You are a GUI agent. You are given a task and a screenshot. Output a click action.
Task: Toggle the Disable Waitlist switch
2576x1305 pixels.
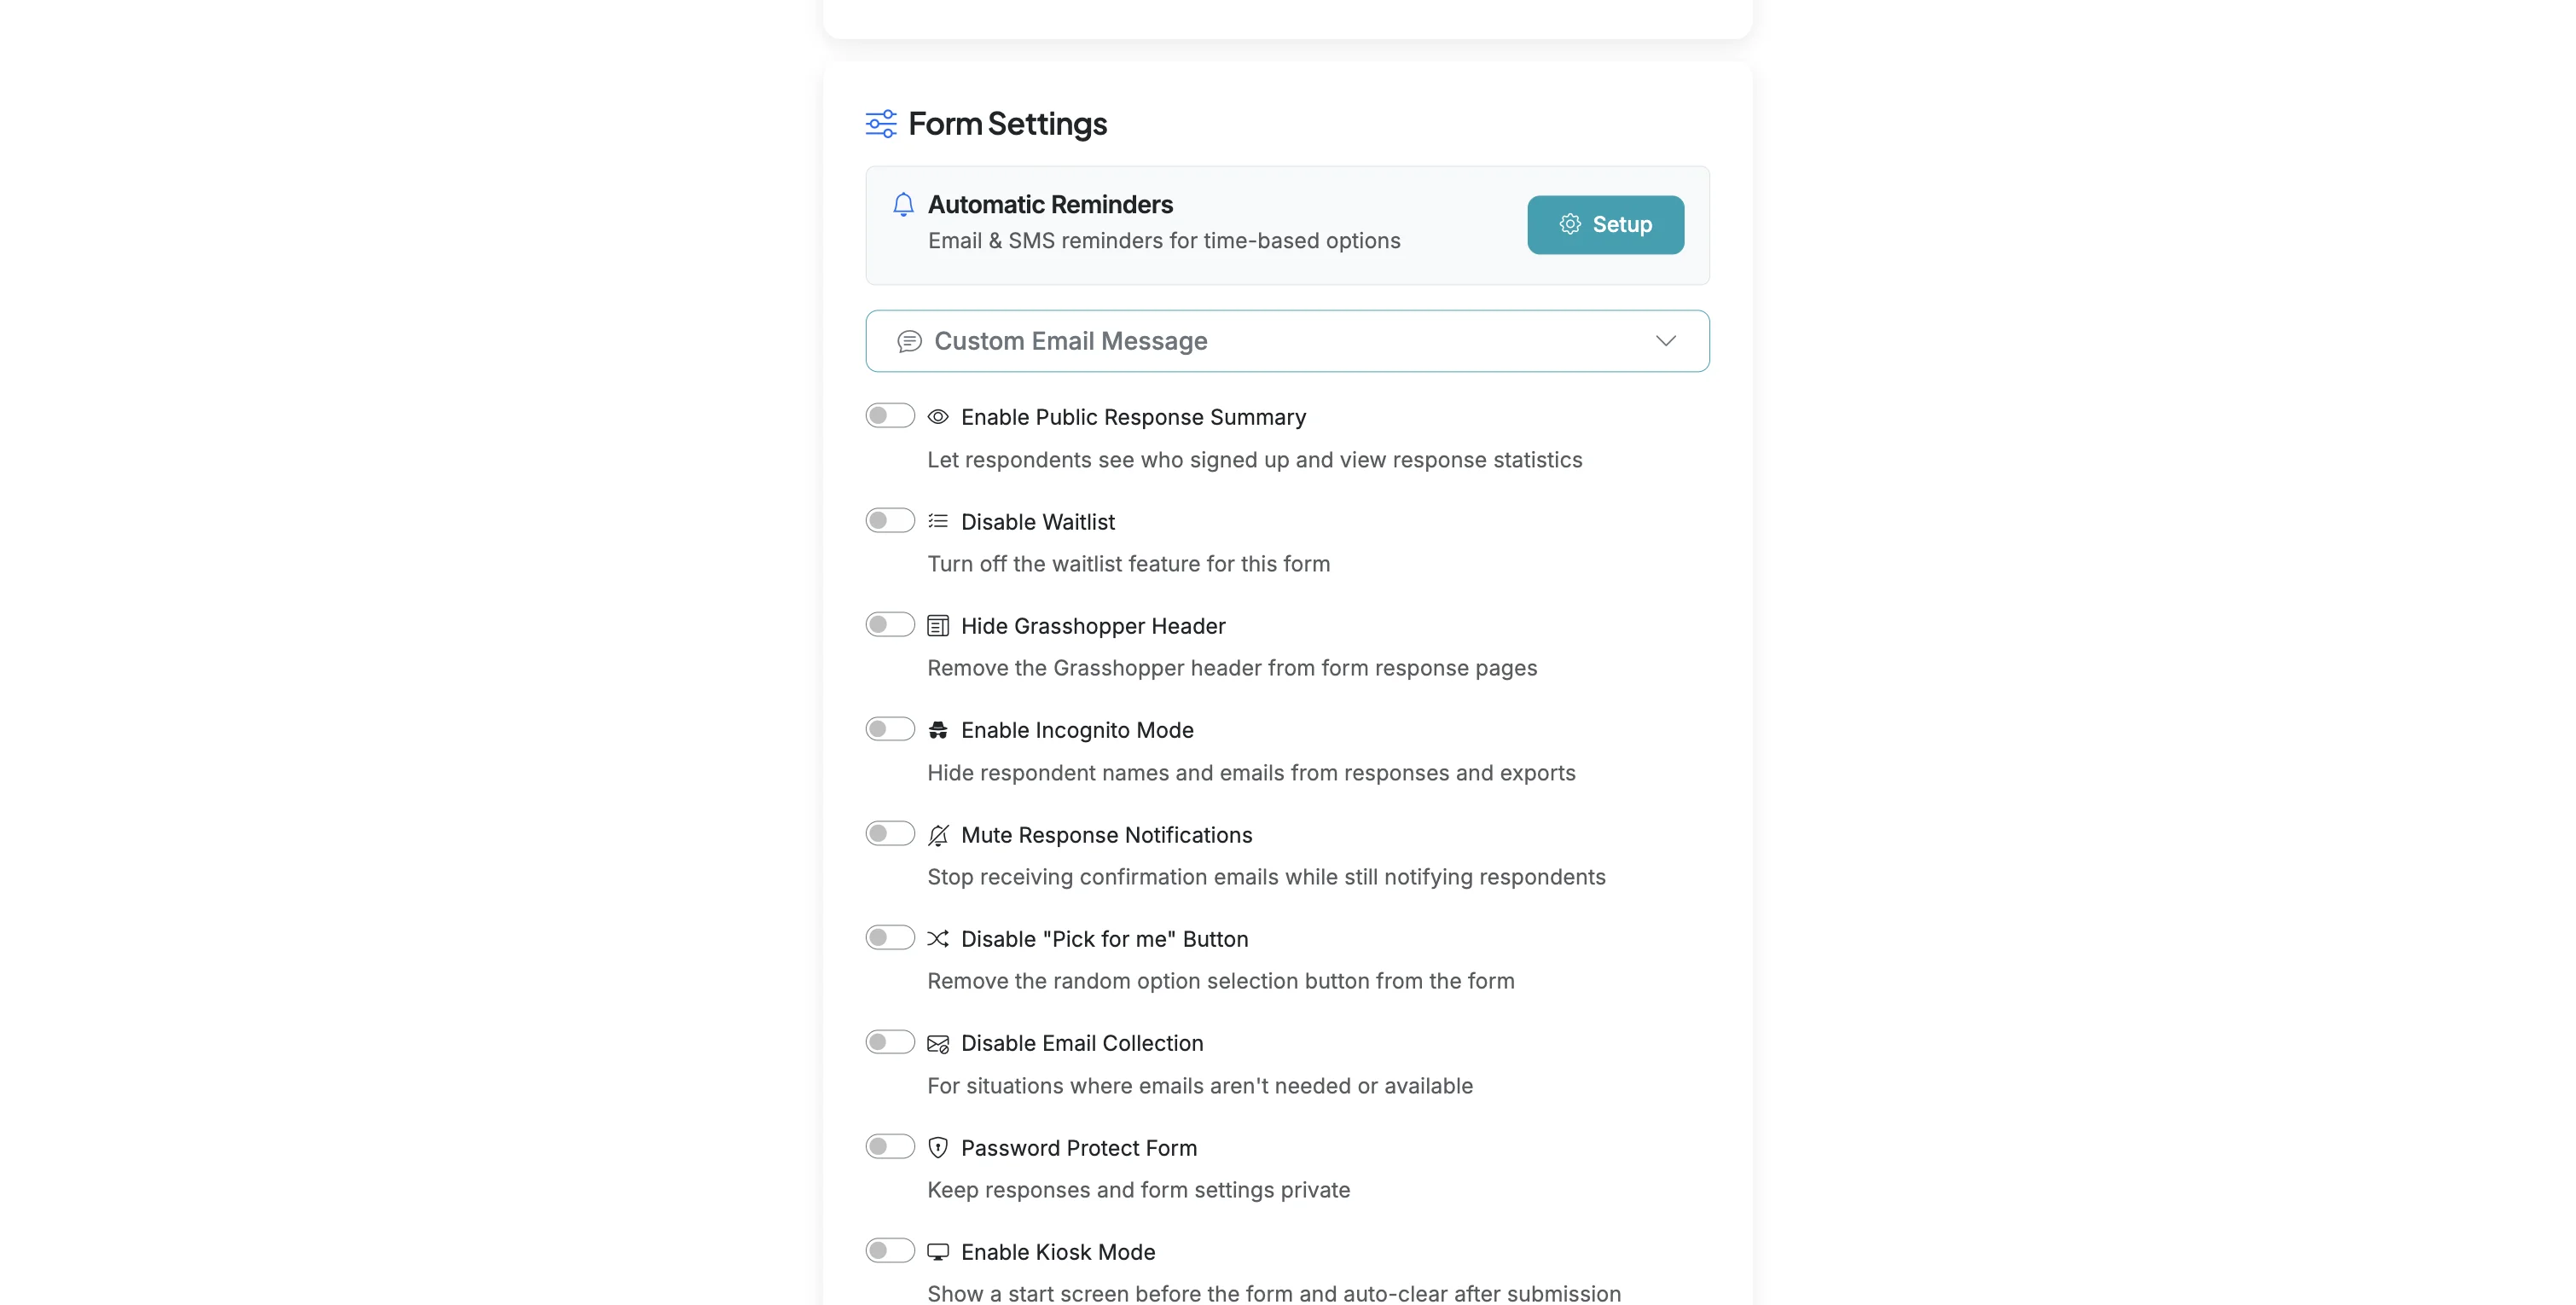coord(889,520)
